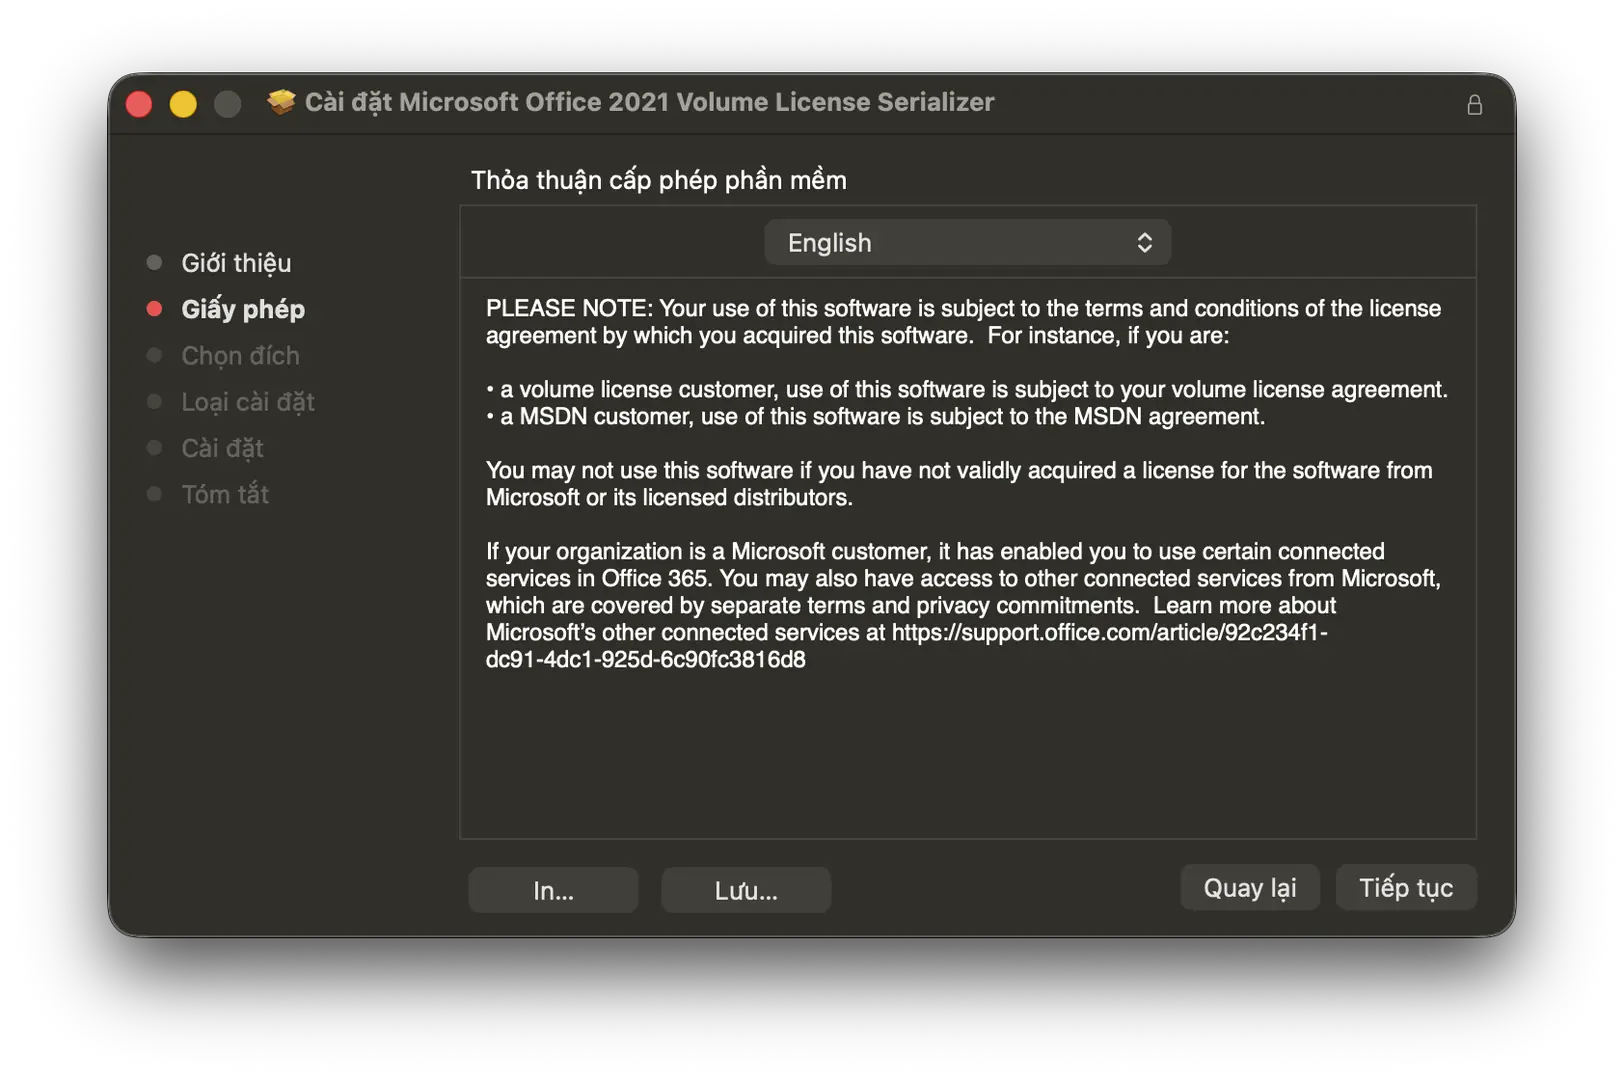This screenshot has width=1624, height=1080.
Task: Click the lock icon in the title bar
Action: (1474, 105)
